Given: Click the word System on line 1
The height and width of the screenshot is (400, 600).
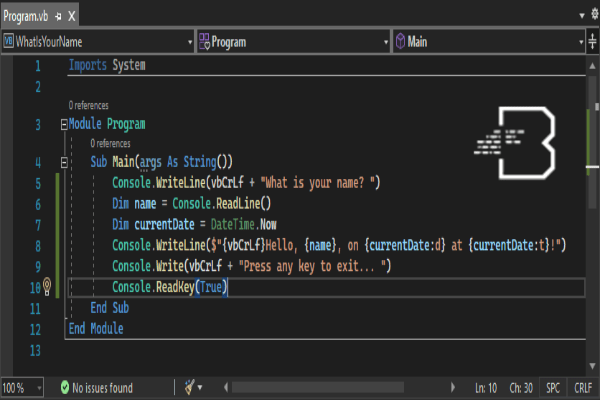Looking at the screenshot, I should coord(129,65).
